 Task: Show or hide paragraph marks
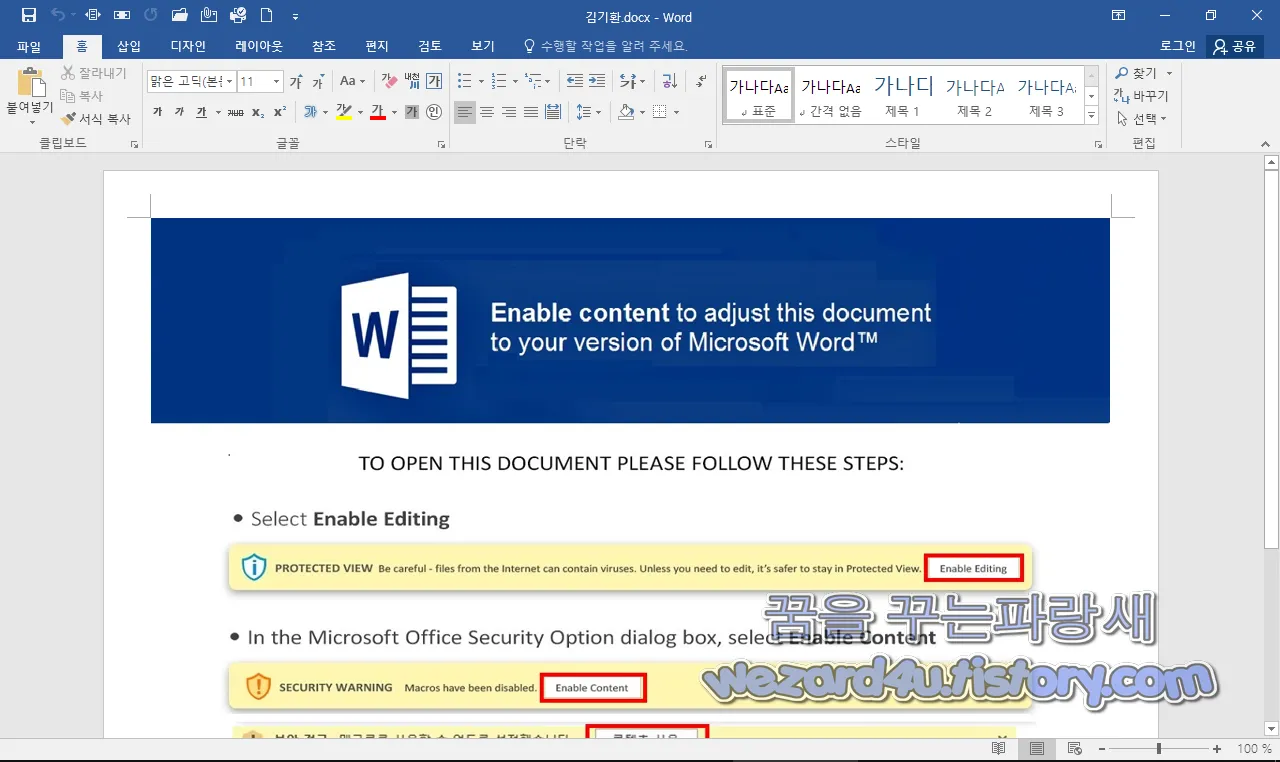701,82
